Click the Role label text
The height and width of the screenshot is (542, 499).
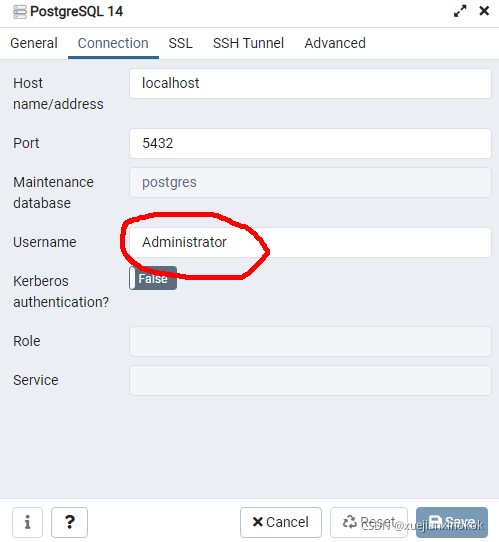pos(27,342)
